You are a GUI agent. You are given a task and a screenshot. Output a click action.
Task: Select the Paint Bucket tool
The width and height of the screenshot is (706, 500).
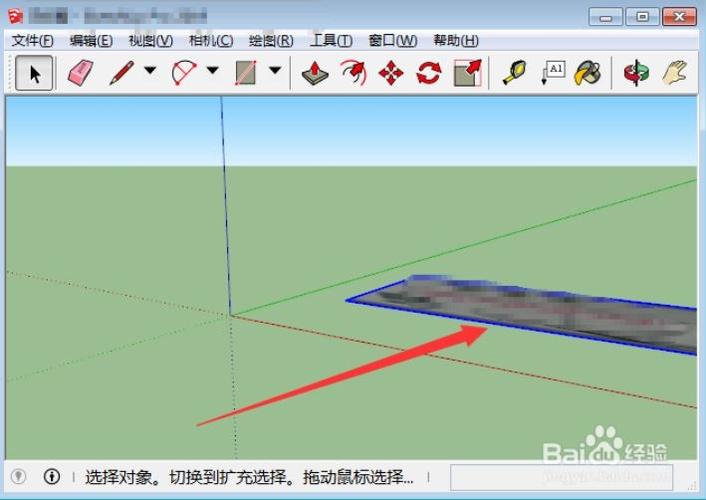coord(588,73)
